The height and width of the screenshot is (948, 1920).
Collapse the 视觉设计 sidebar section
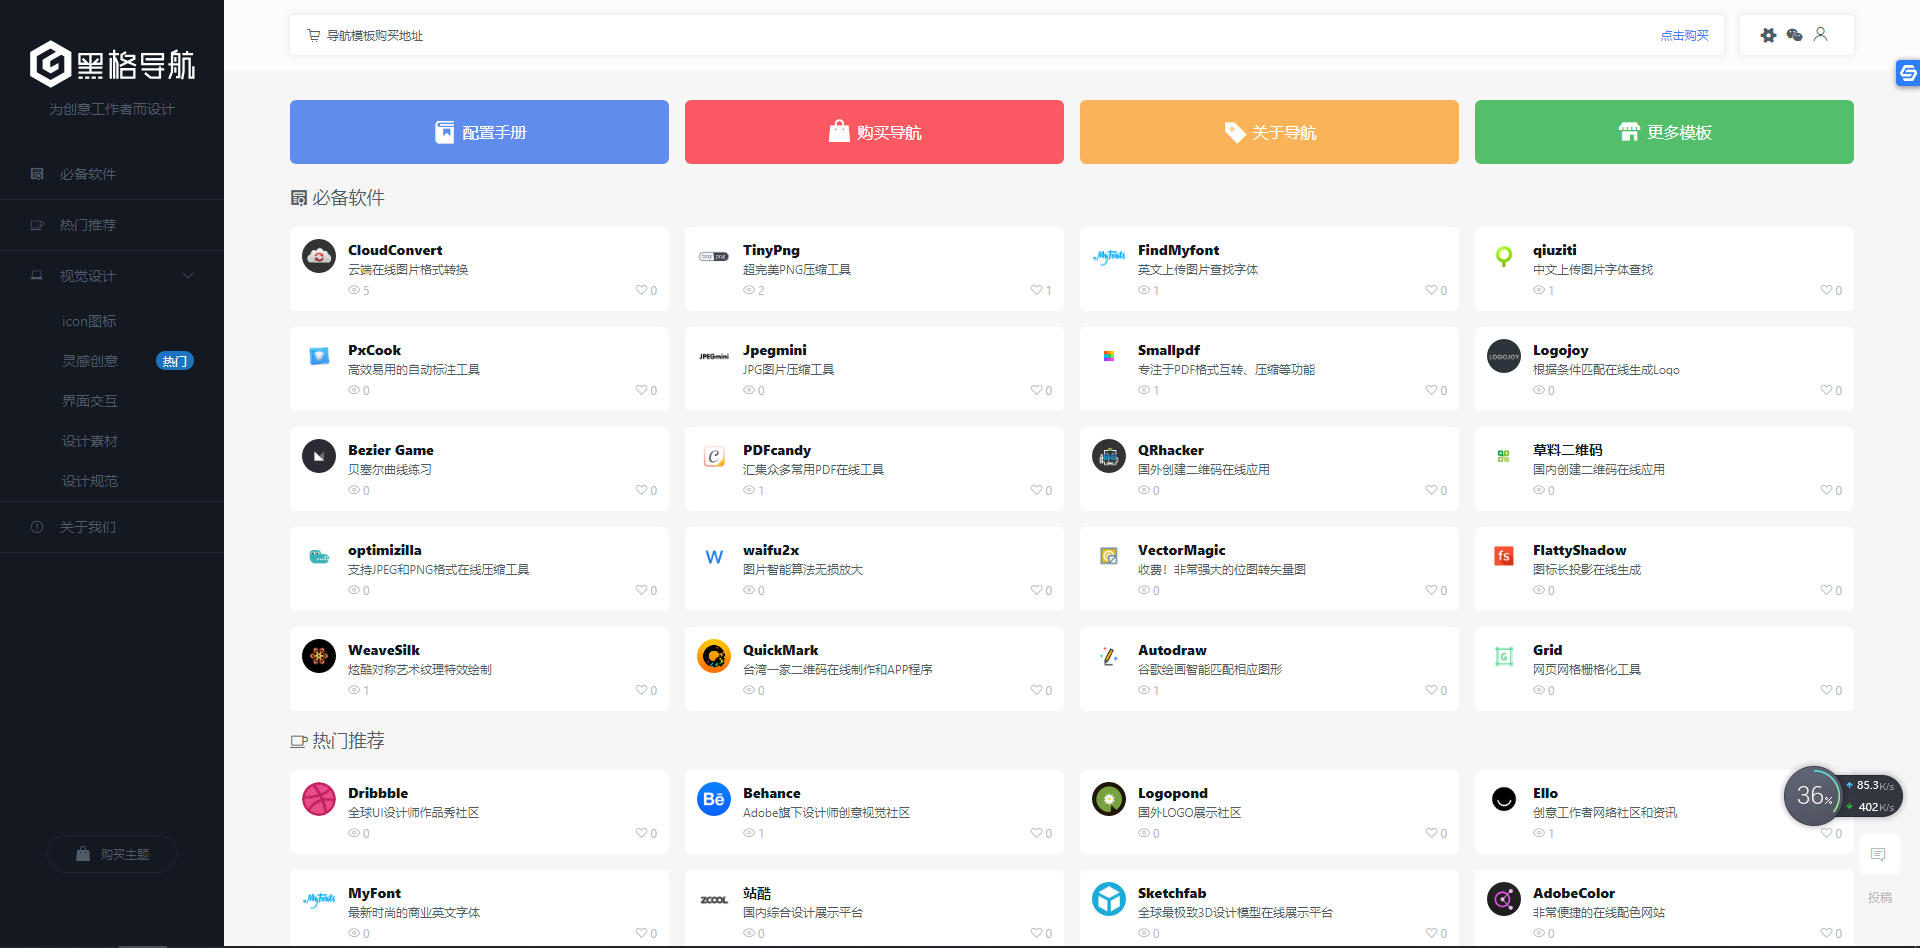click(188, 275)
